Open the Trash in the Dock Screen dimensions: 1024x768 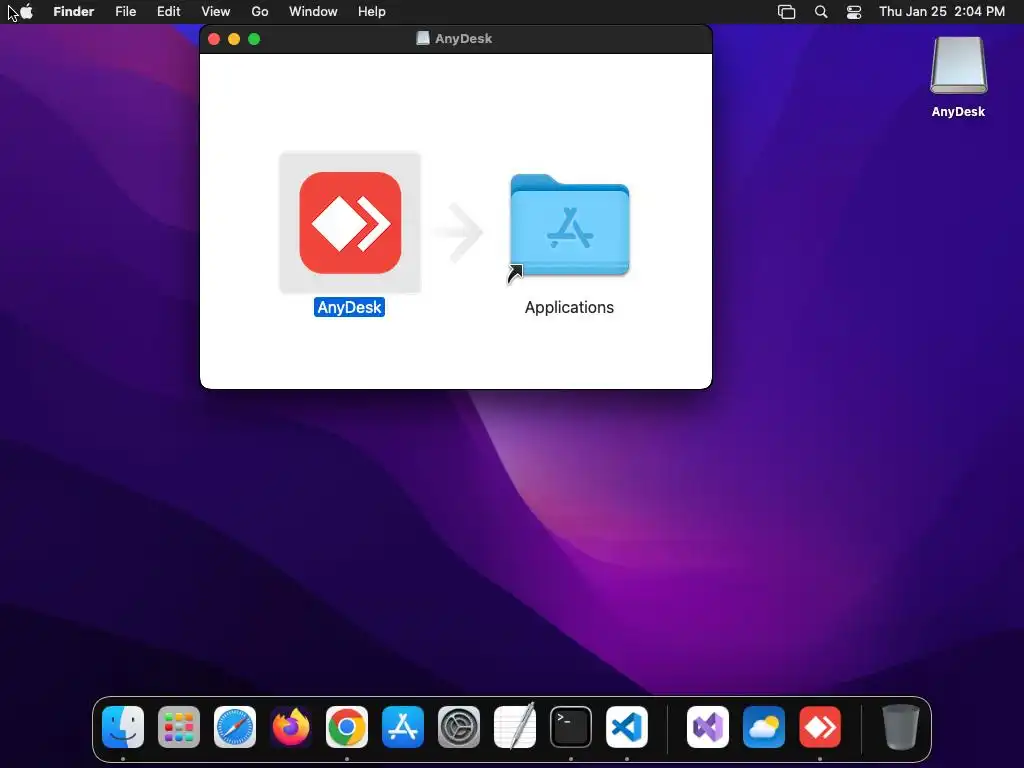901,727
